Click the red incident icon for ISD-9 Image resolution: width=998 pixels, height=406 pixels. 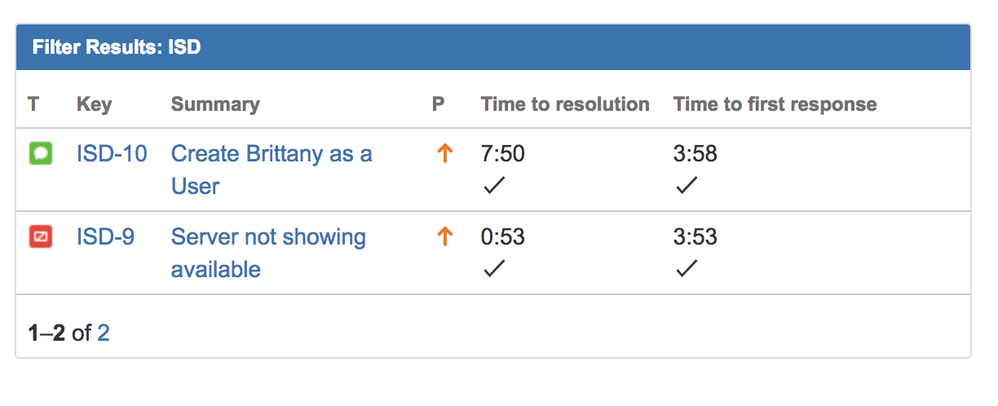[41, 237]
